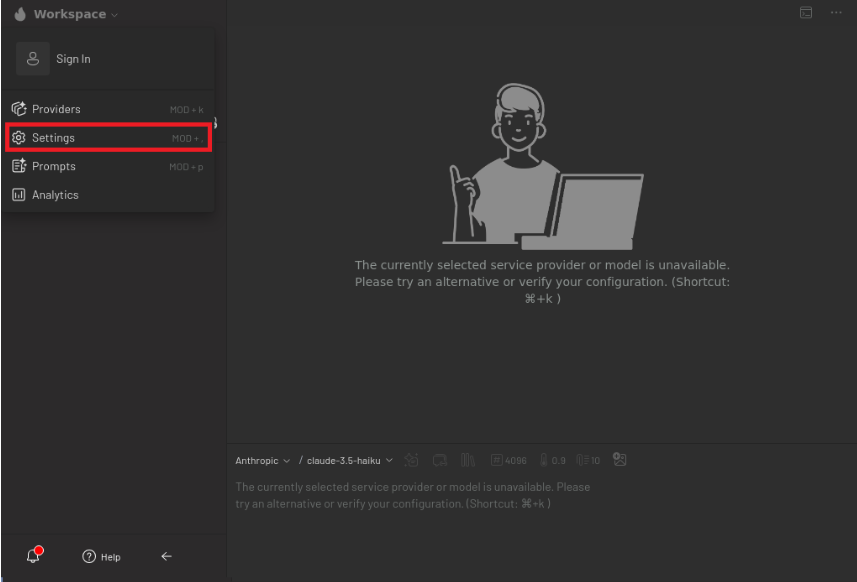Open Analytics from the workspace menu

[55, 195]
